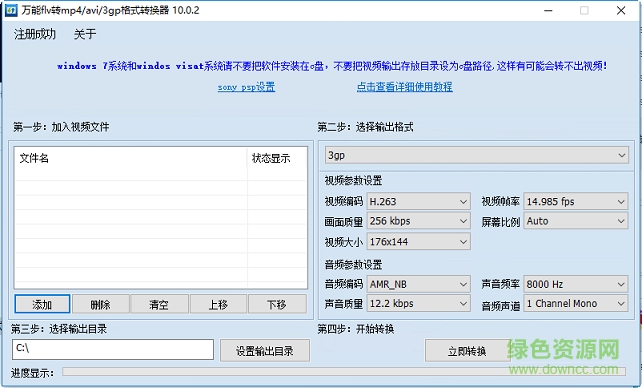Screen dimensions: 642x388
Task: Move file up with 上移 button
Action: (x=218, y=304)
